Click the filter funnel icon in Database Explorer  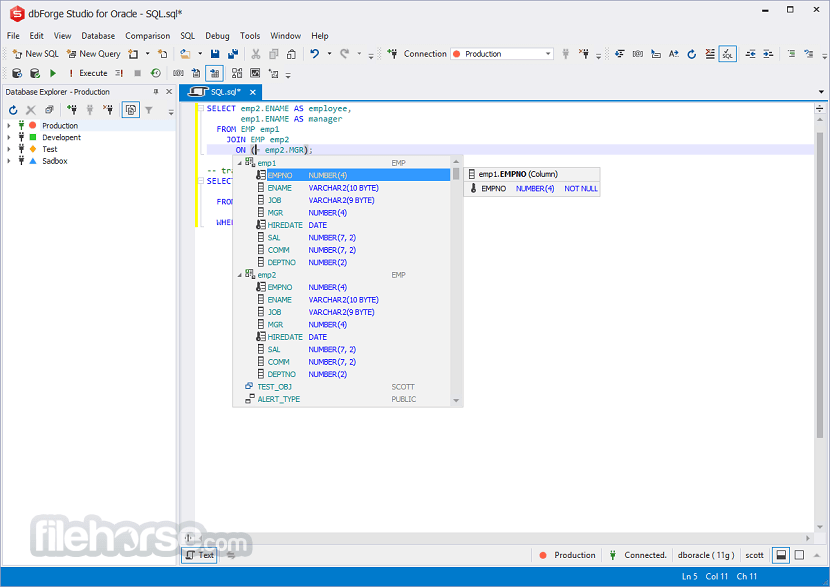(149, 110)
